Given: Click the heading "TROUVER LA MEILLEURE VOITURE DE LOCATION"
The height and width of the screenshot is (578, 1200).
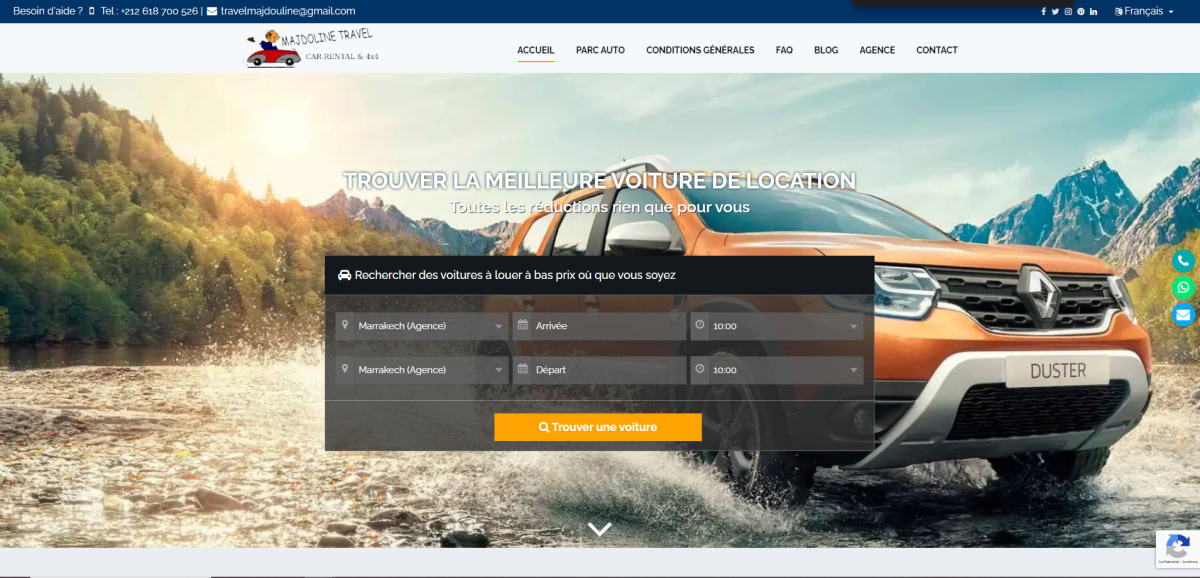Looking at the screenshot, I should coord(600,181).
